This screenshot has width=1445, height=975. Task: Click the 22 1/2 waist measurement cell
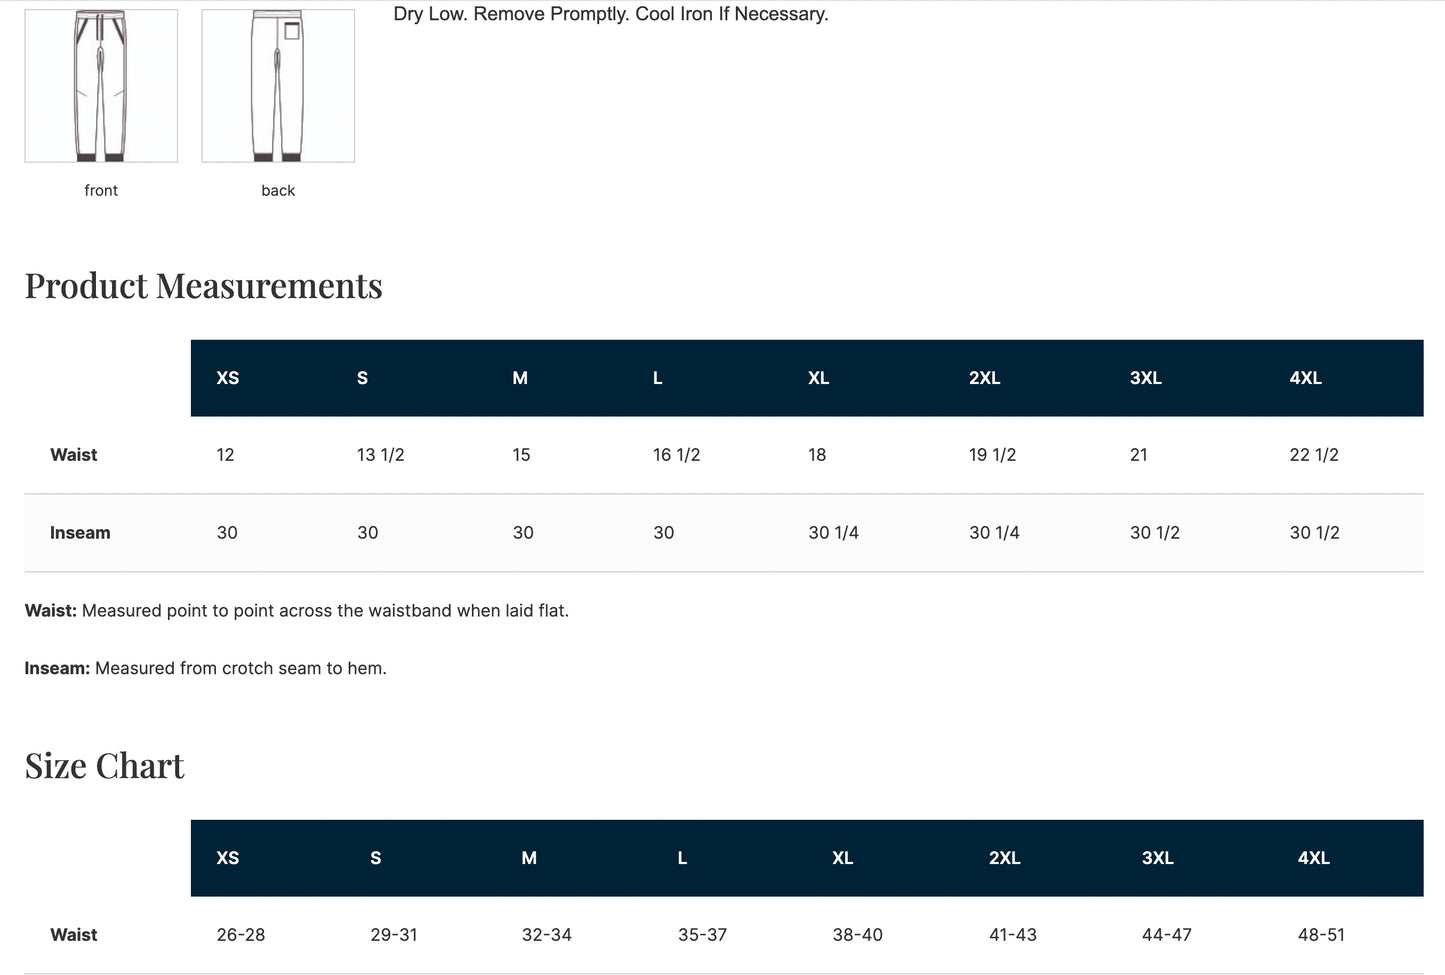click(x=1313, y=455)
